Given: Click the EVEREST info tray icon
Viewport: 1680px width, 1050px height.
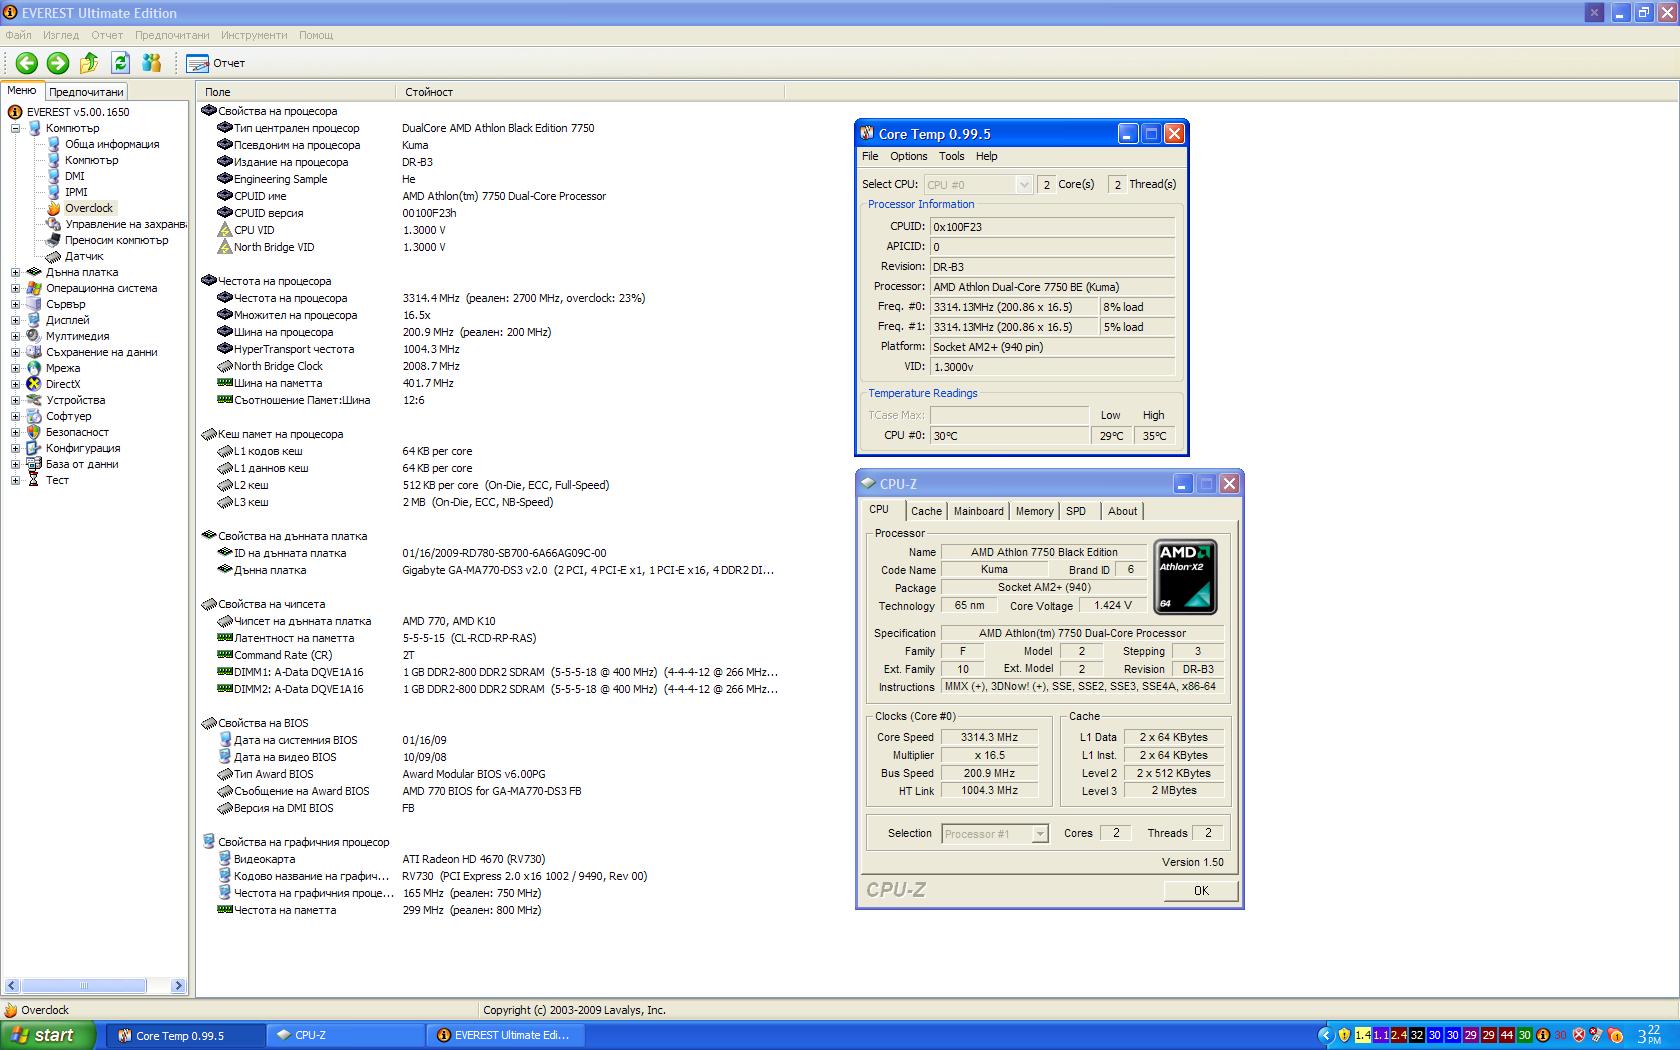Looking at the screenshot, I should click(x=1543, y=1035).
